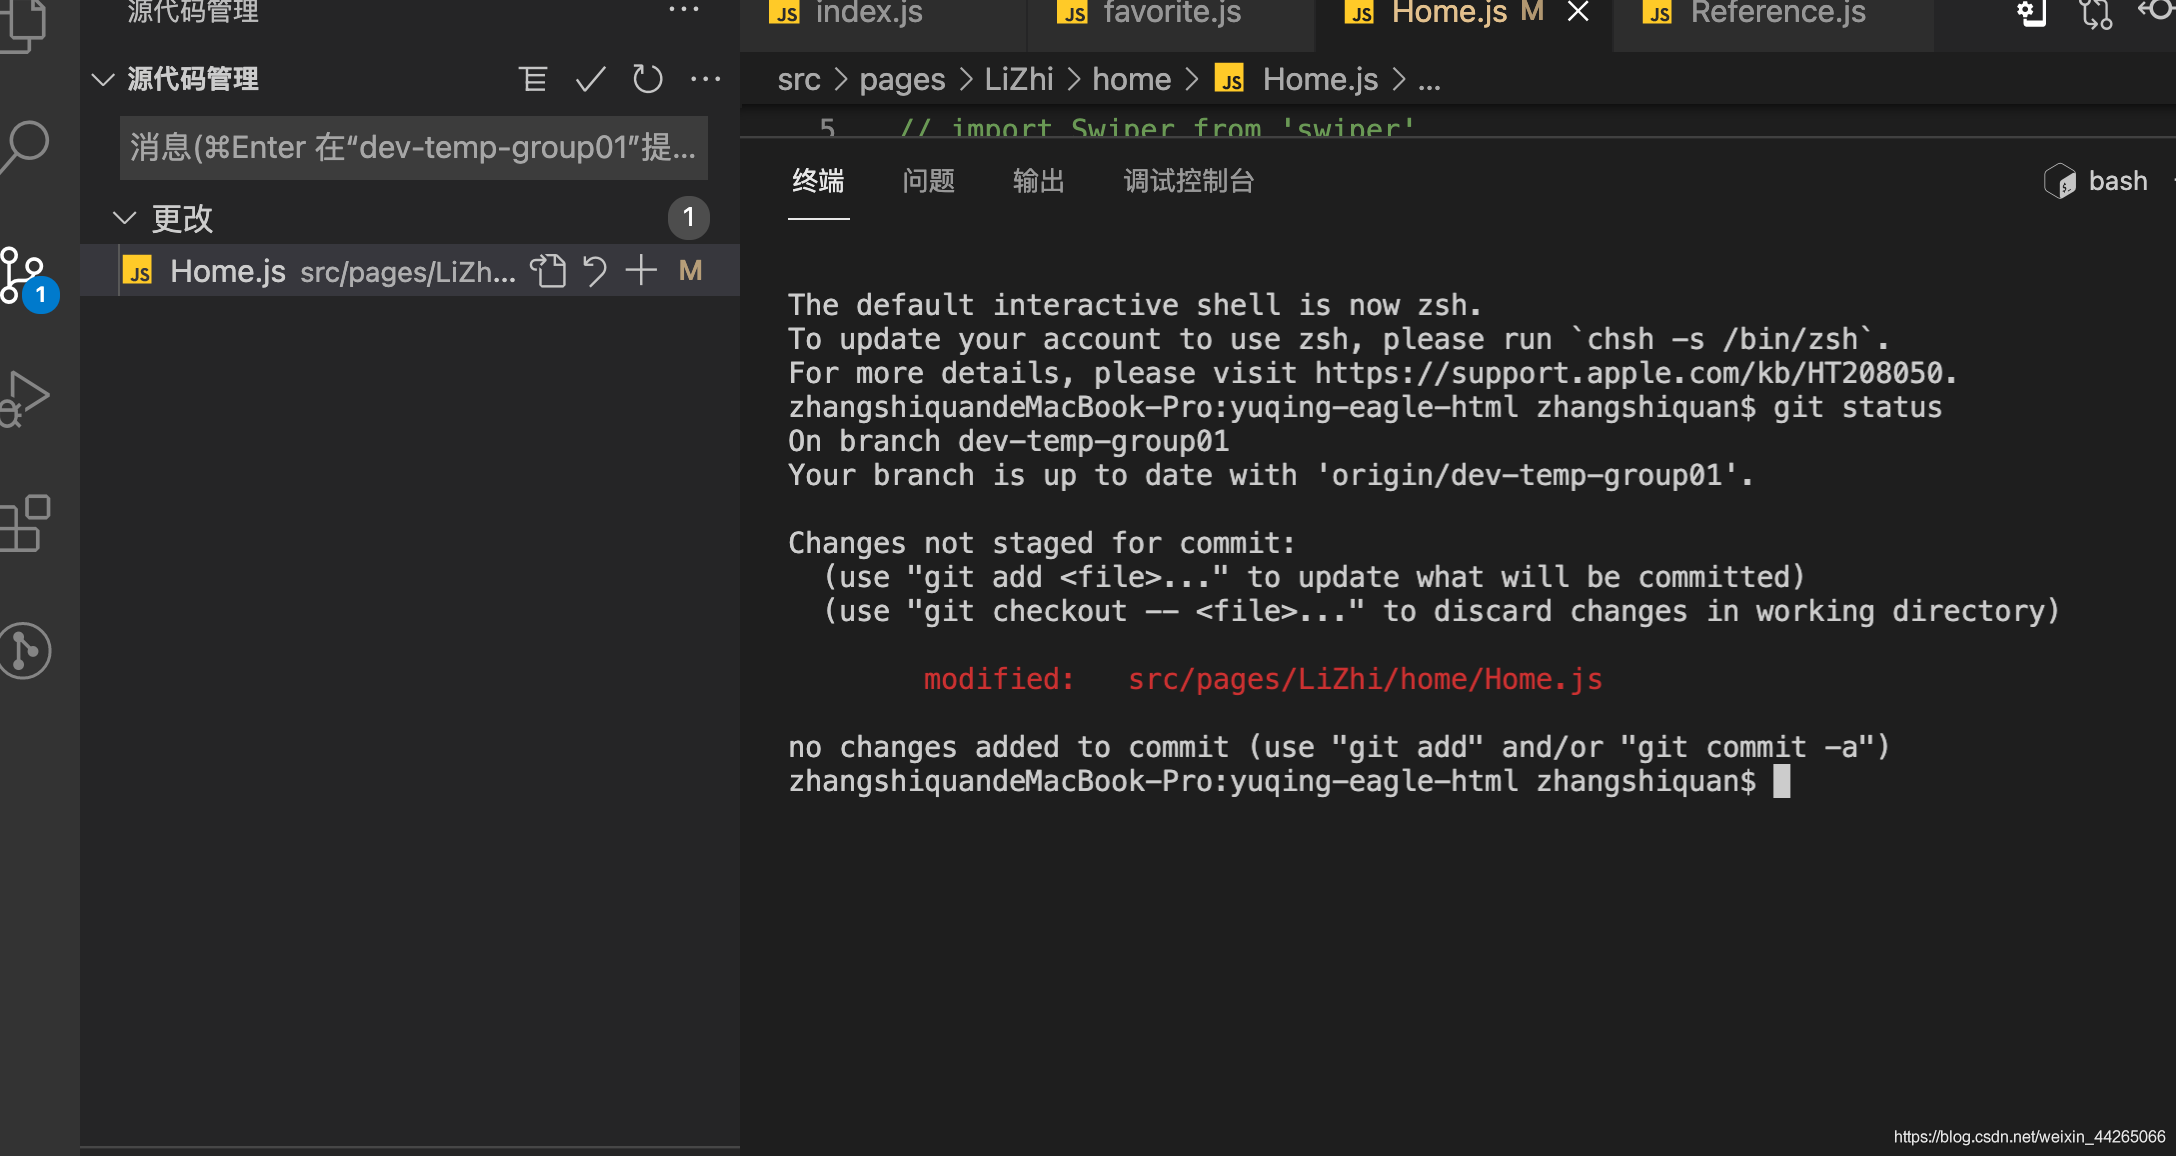The image size is (2176, 1156).
Task: Open the Git Graph icon in activity bar
Action: (x=25, y=651)
